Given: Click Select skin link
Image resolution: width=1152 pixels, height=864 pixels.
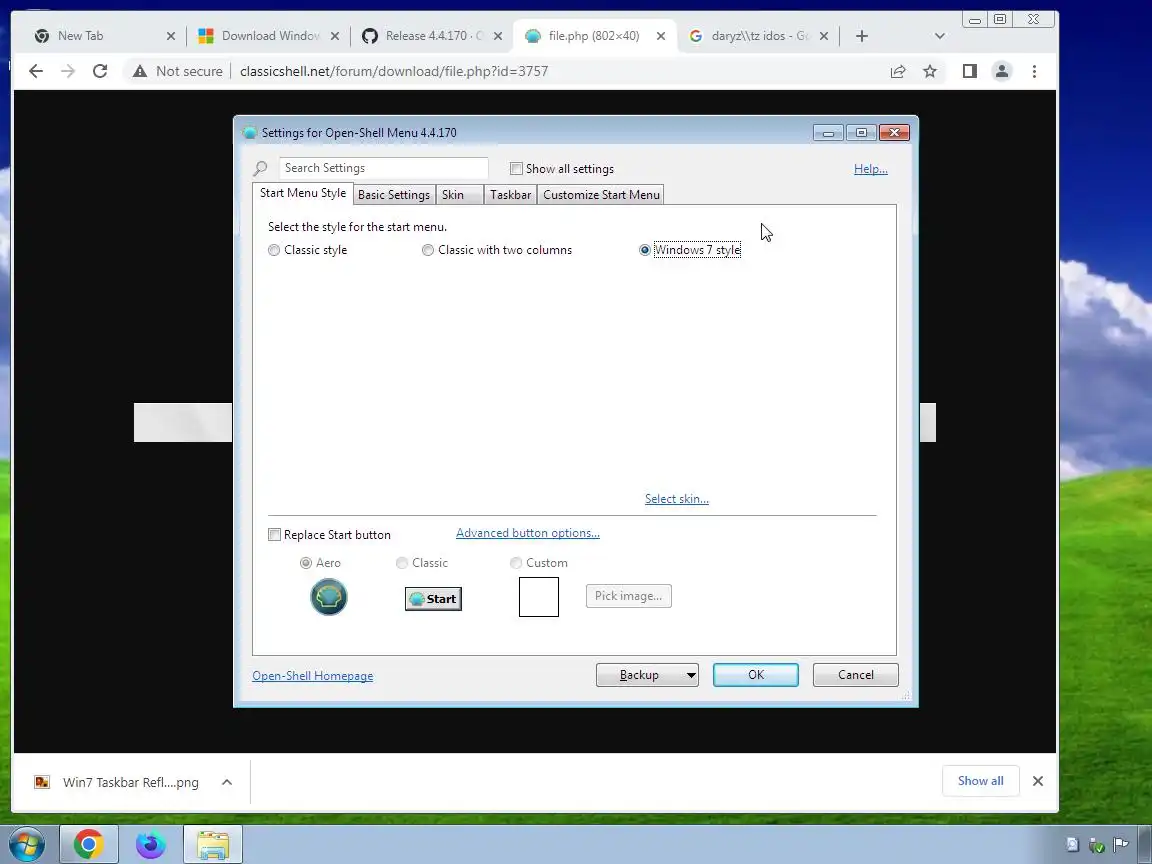Looking at the screenshot, I should tap(677, 499).
